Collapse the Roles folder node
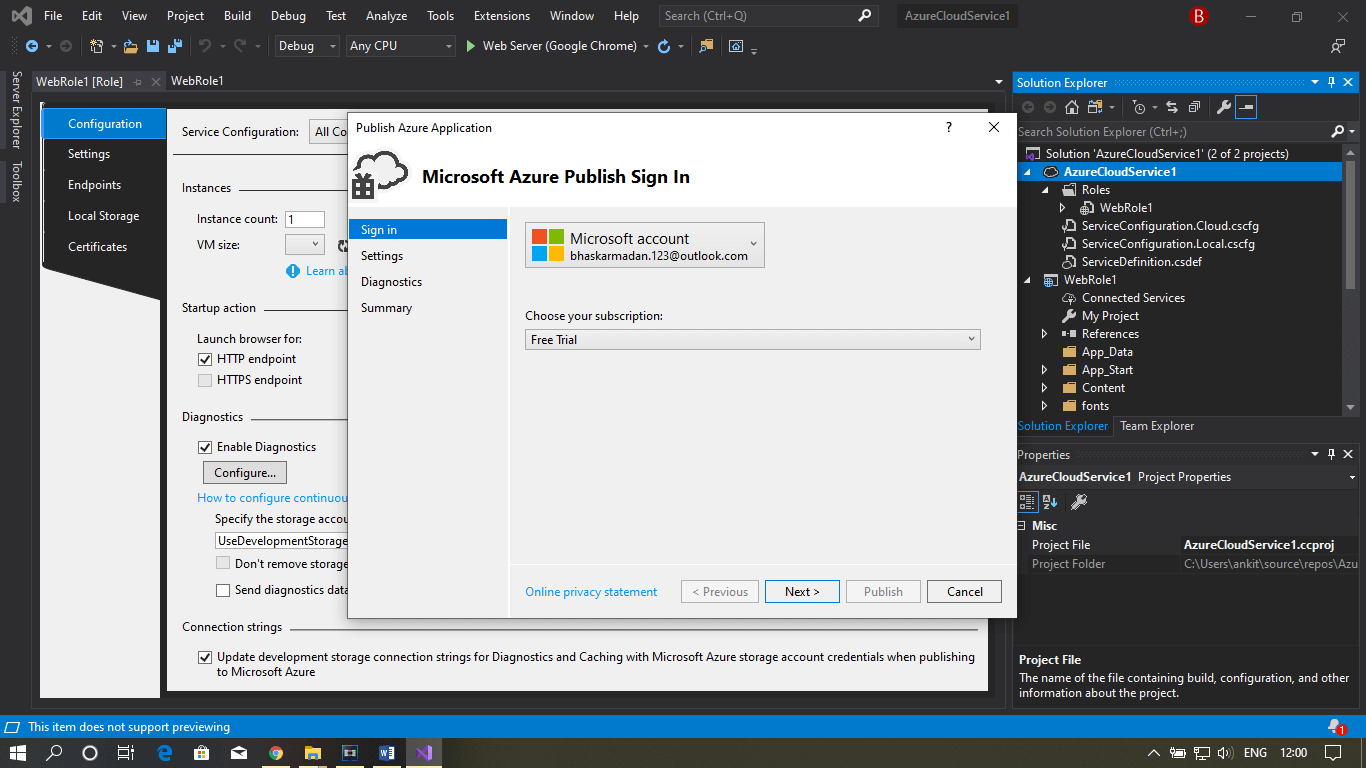This screenshot has height=768, width=1366. (1045, 190)
